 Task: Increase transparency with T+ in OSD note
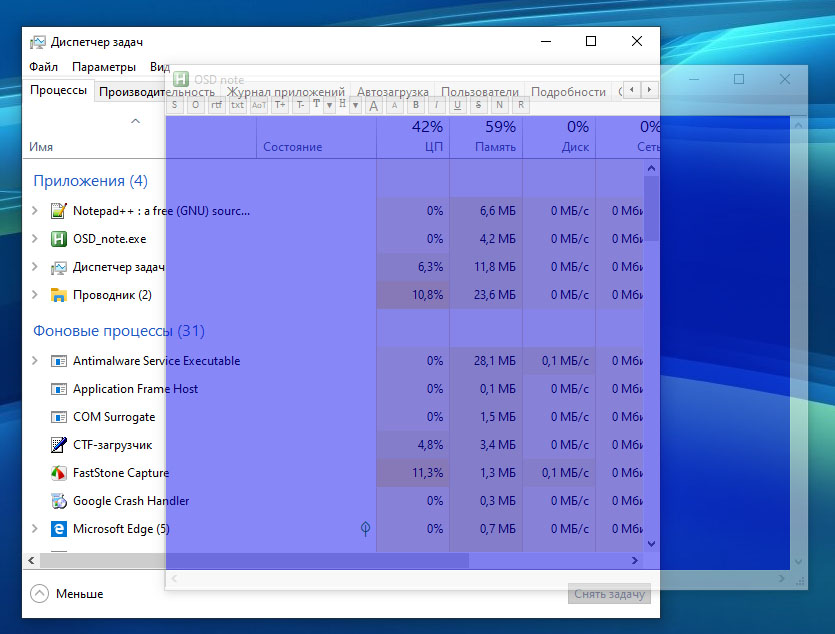[x=280, y=105]
